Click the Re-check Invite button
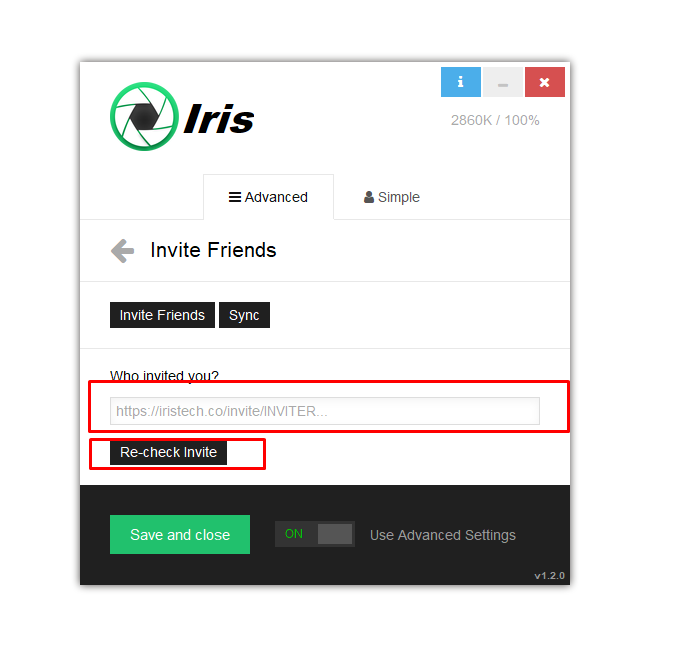Image resolution: width=695 pixels, height=650 pixels. click(x=168, y=452)
